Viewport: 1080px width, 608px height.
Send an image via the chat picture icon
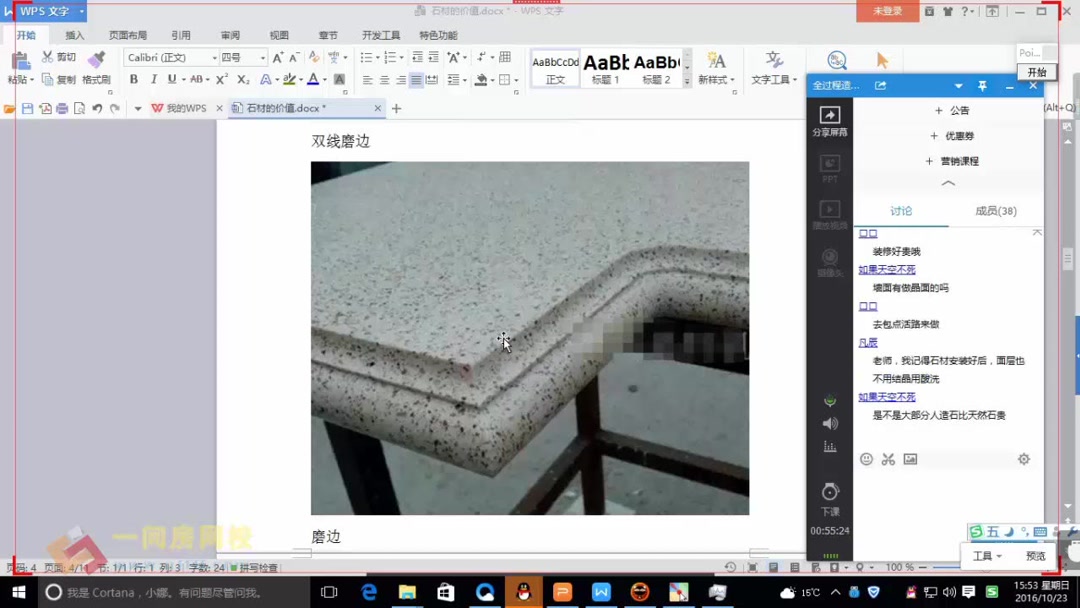tap(910, 459)
